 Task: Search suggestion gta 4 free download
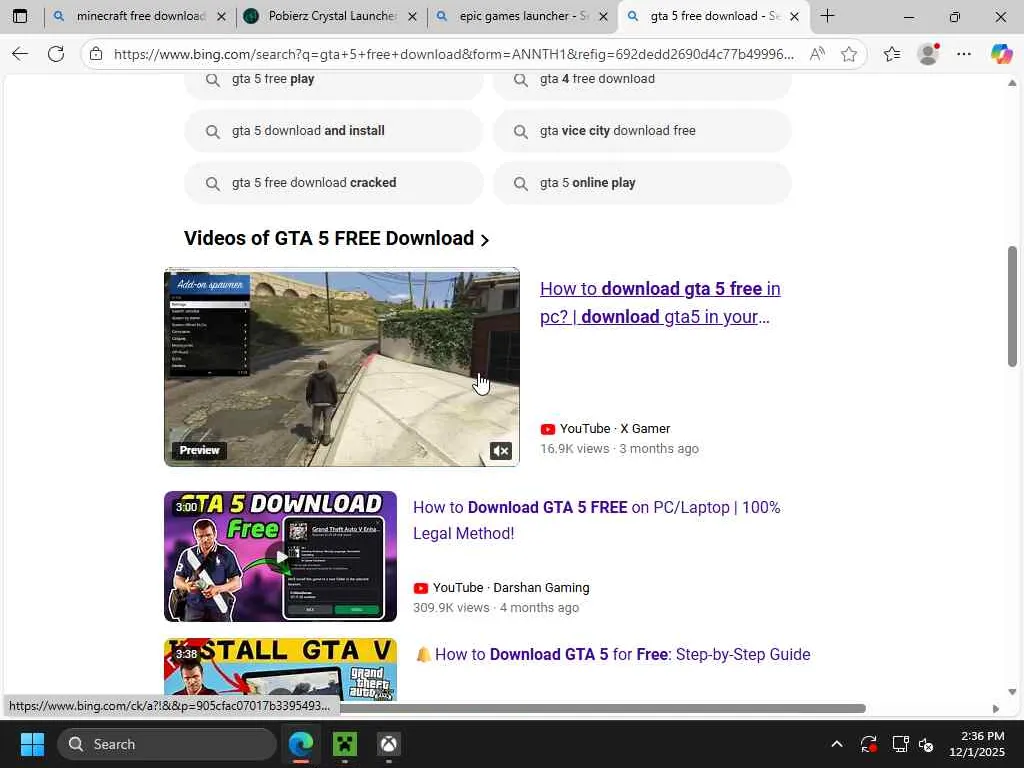(642, 80)
